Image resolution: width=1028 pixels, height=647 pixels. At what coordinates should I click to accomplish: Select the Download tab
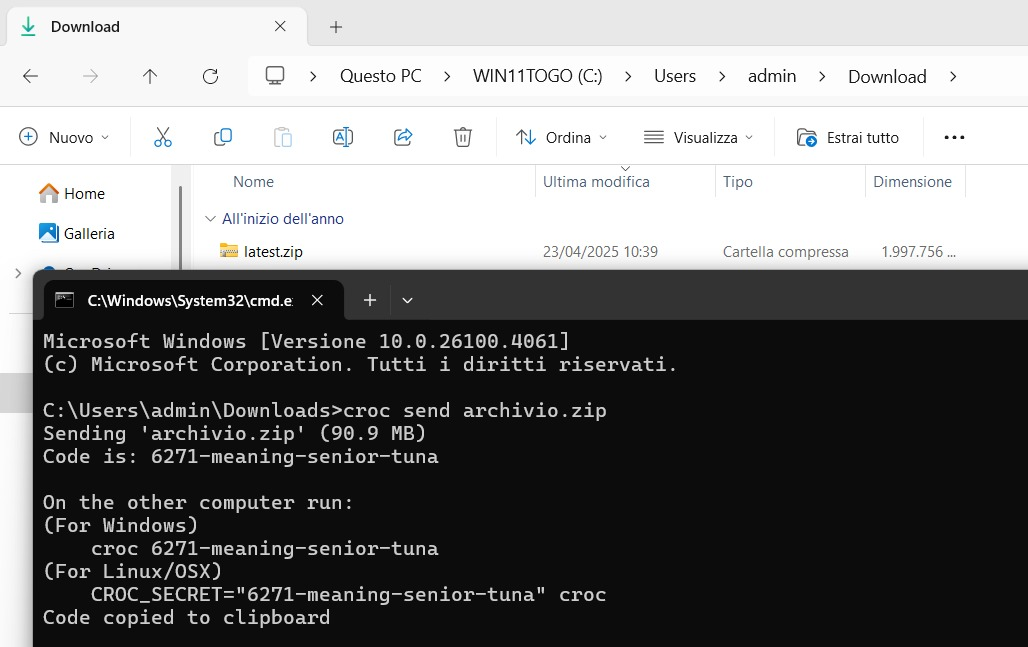(156, 27)
